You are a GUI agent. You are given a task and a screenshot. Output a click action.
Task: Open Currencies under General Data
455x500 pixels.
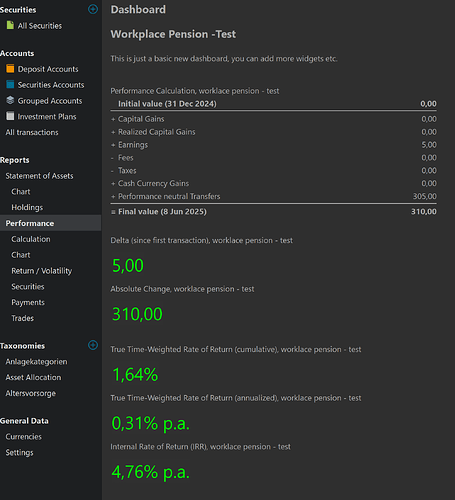pyautogui.click(x=24, y=437)
